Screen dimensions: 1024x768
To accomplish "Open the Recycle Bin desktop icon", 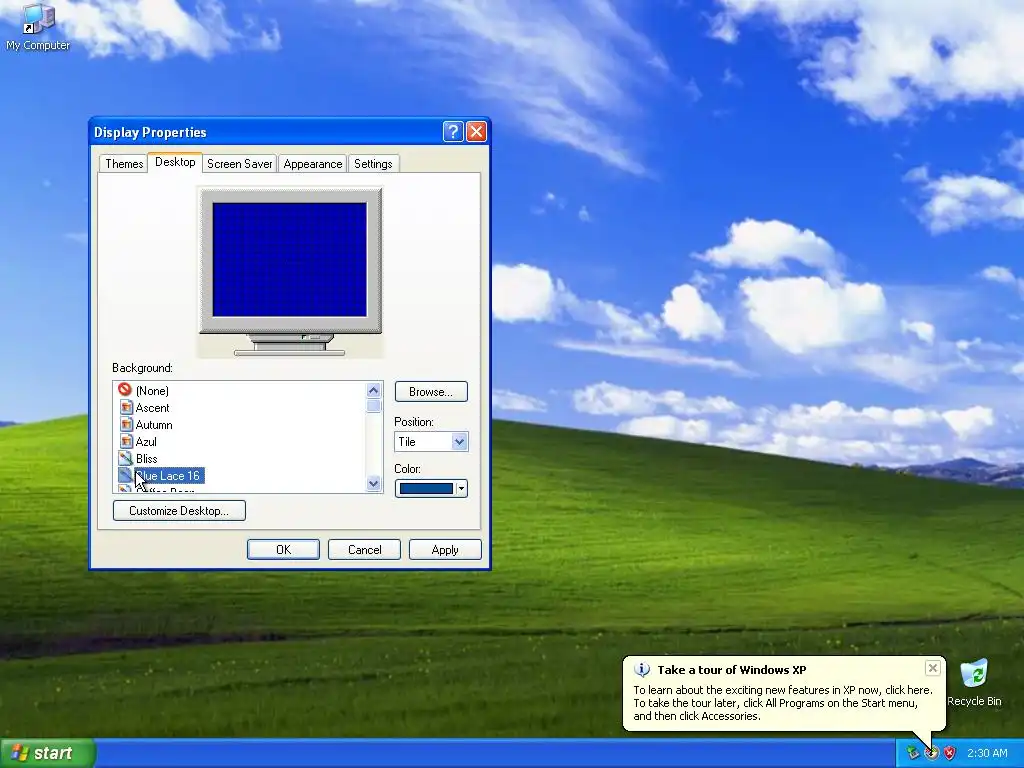I will [x=974, y=683].
